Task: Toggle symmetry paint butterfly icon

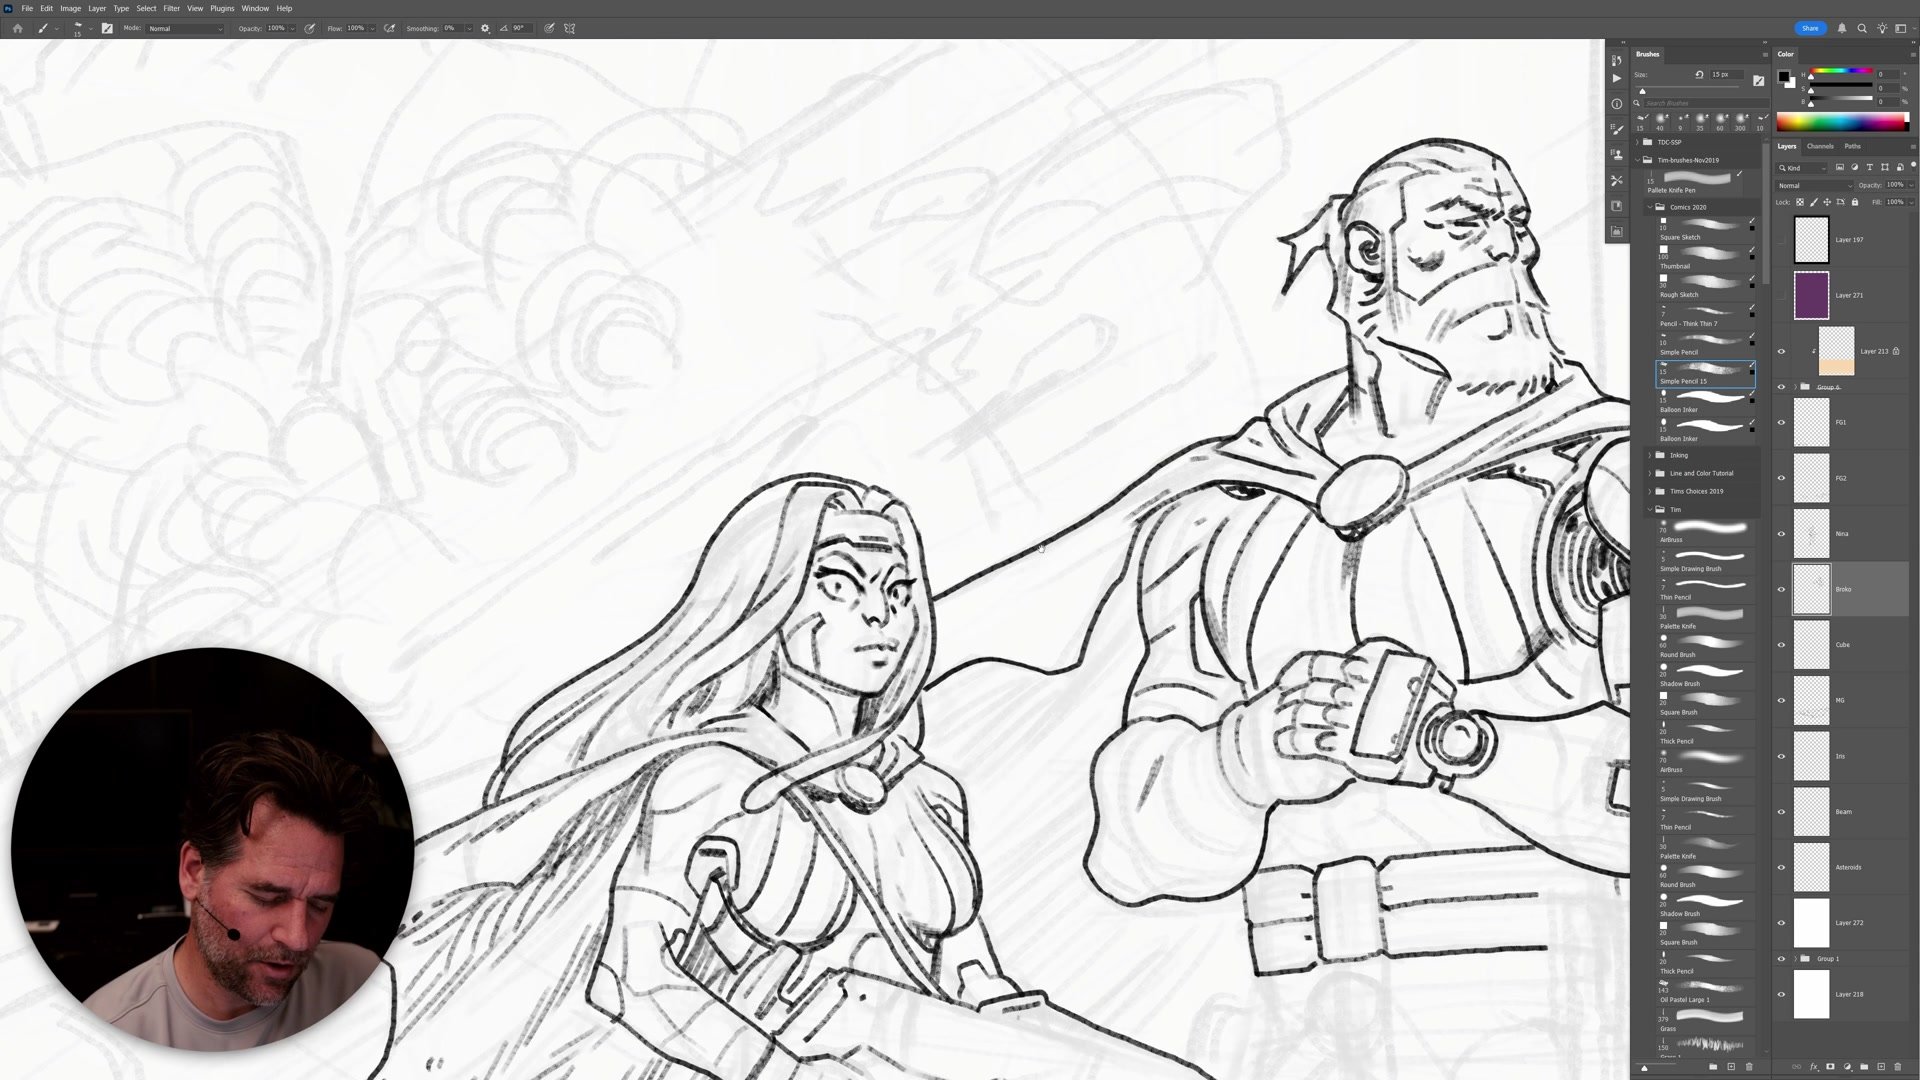Action: click(x=570, y=28)
